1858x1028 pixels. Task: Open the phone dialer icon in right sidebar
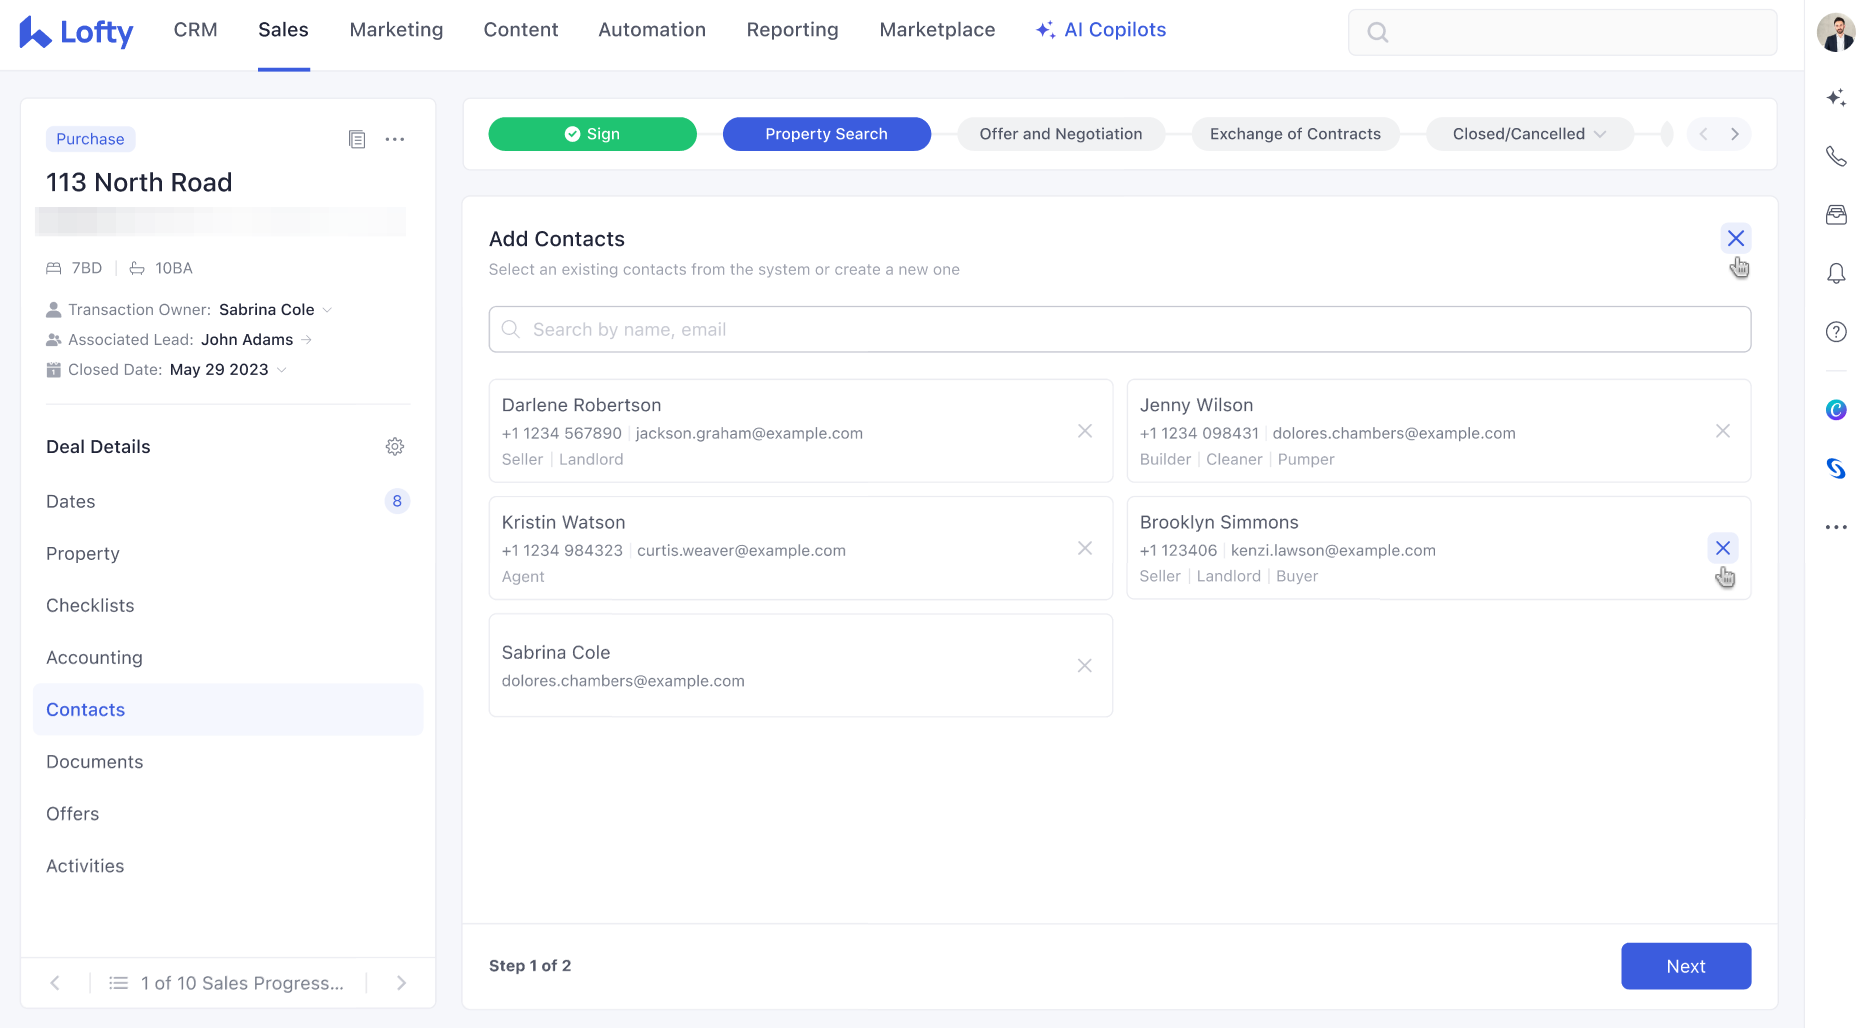[x=1836, y=156]
